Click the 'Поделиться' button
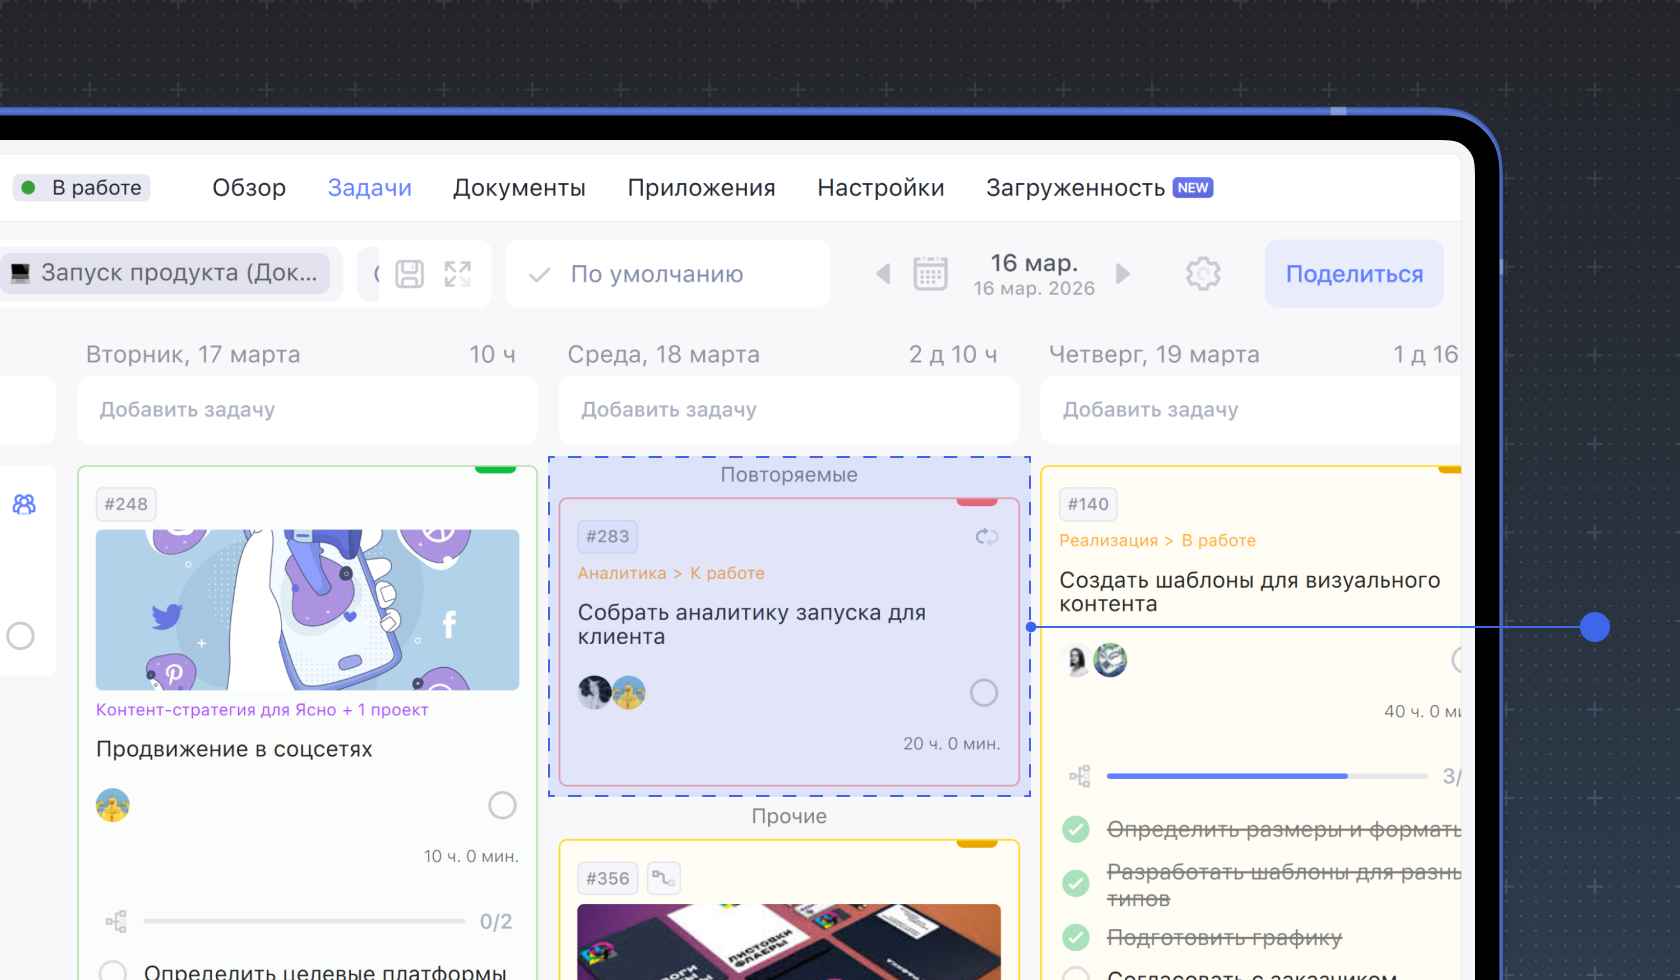Image resolution: width=1680 pixels, height=980 pixels. click(x=1354, y=274)
